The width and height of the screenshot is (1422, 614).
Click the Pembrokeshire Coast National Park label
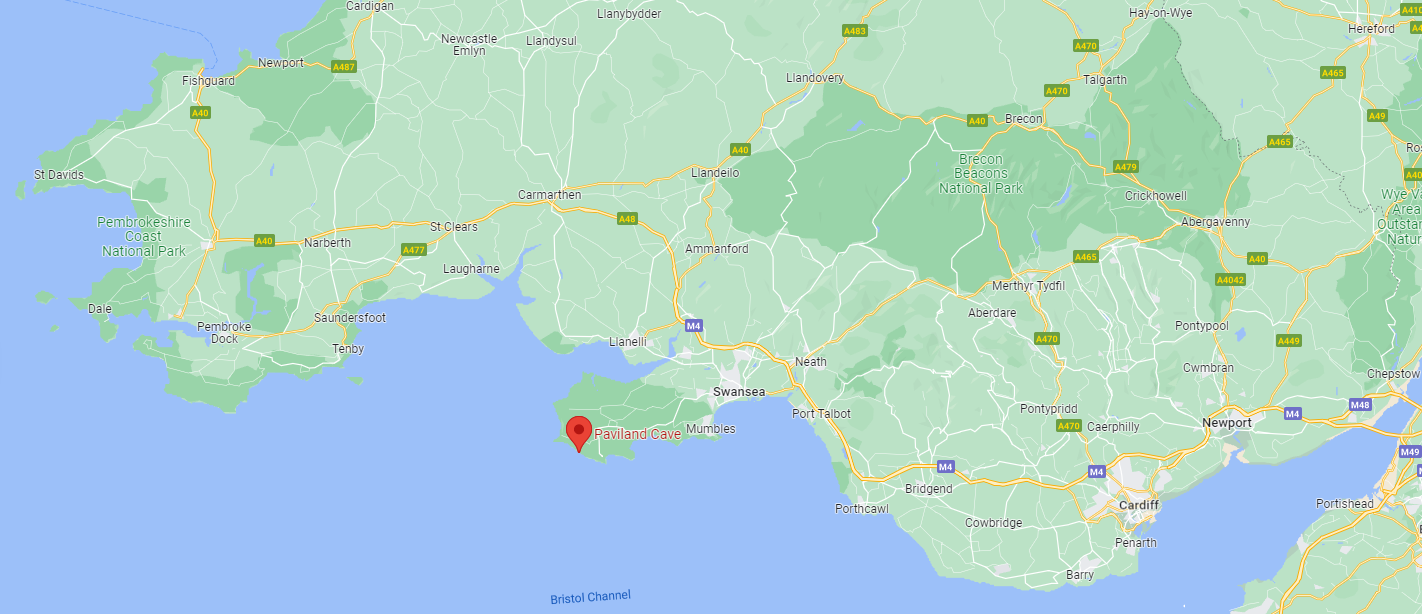[143, 236]
